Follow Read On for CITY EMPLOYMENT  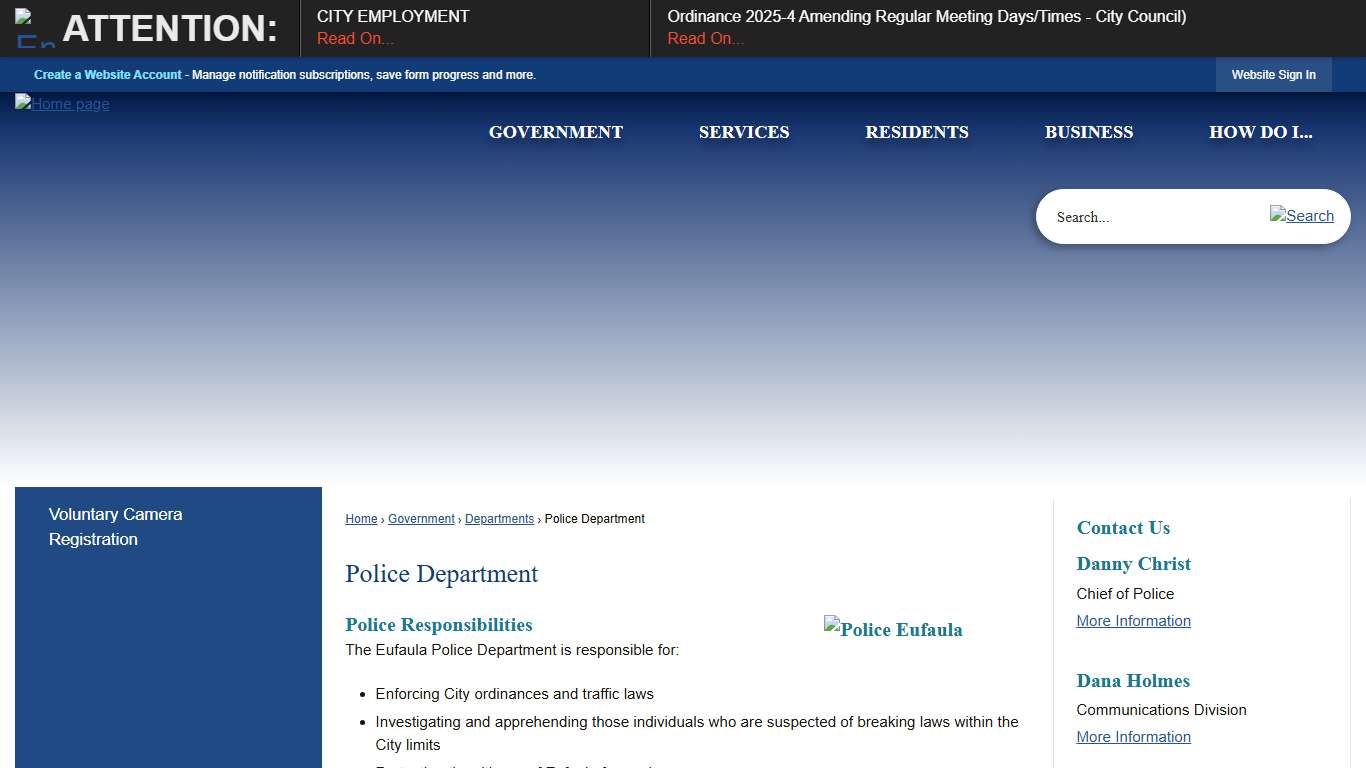(354, 38)
